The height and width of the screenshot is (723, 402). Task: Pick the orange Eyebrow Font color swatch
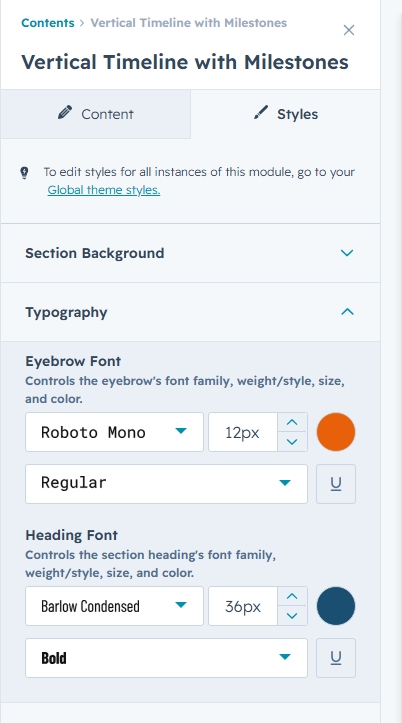[x=336, y=432]
